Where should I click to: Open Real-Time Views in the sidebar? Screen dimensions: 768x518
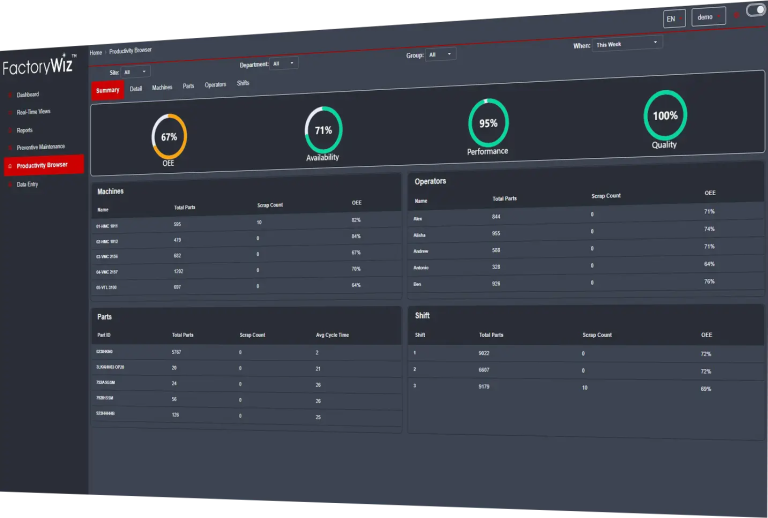pyautogui.click(x=33, y=112)
